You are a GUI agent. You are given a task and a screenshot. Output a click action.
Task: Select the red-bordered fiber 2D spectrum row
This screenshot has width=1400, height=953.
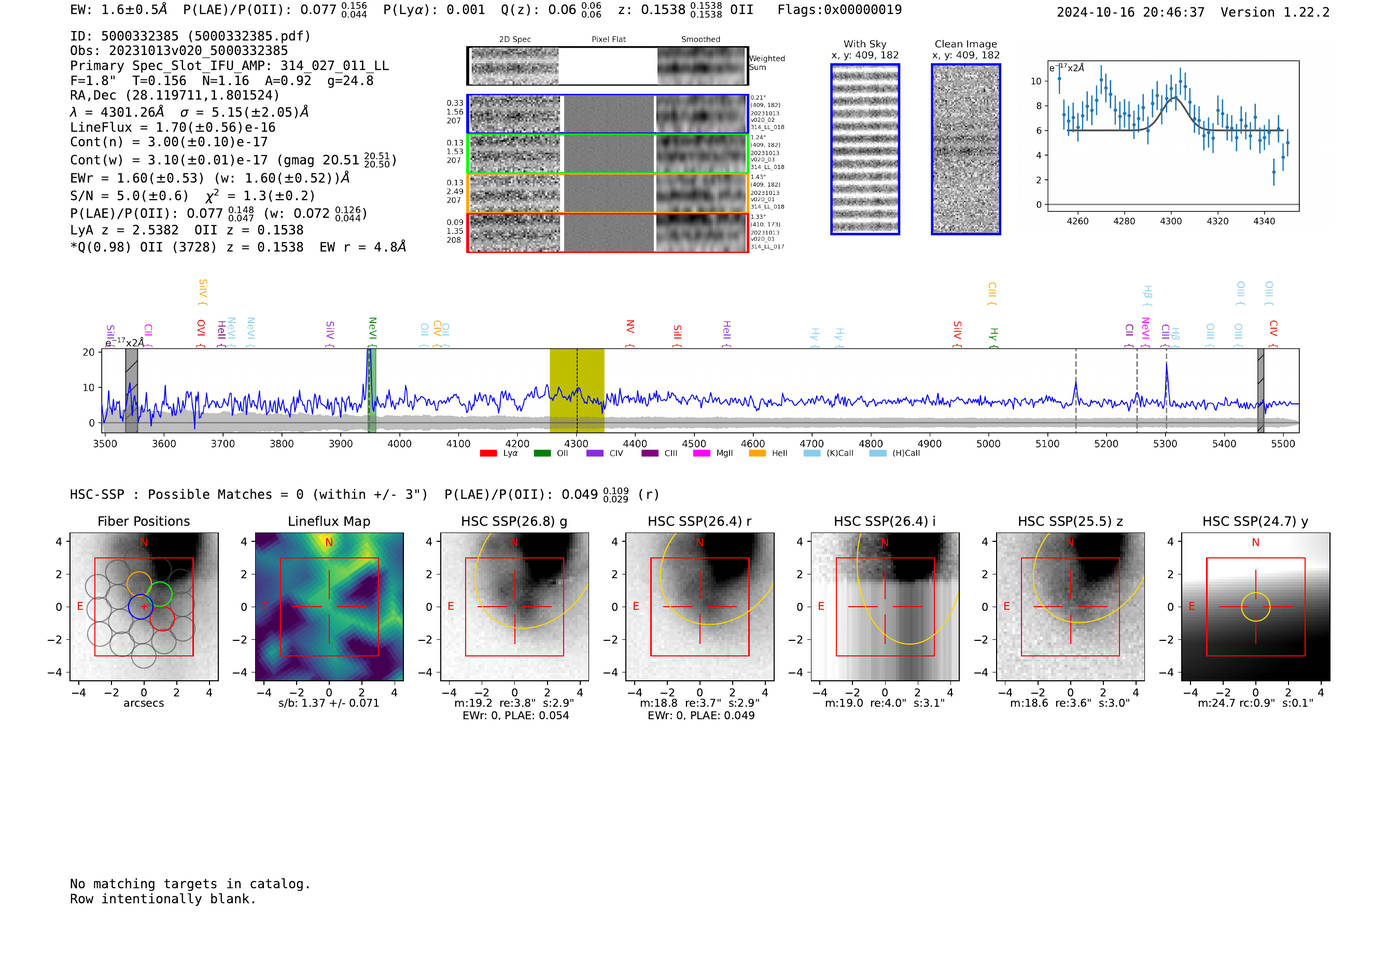pos(607,232)
